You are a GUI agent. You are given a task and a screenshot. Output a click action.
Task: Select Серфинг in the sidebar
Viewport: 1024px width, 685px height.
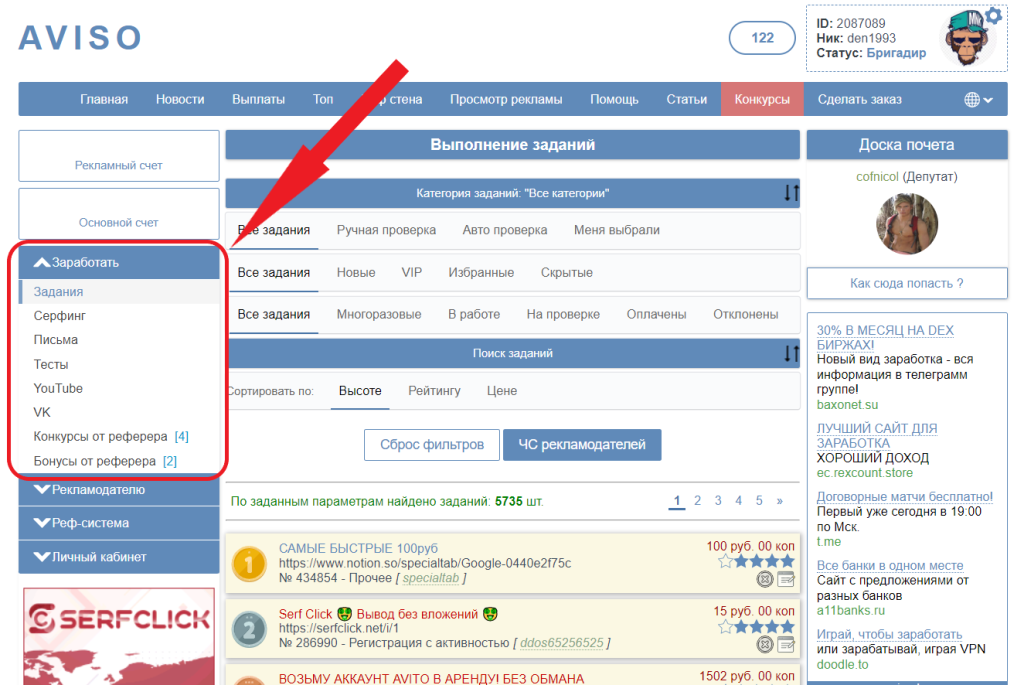60,315
